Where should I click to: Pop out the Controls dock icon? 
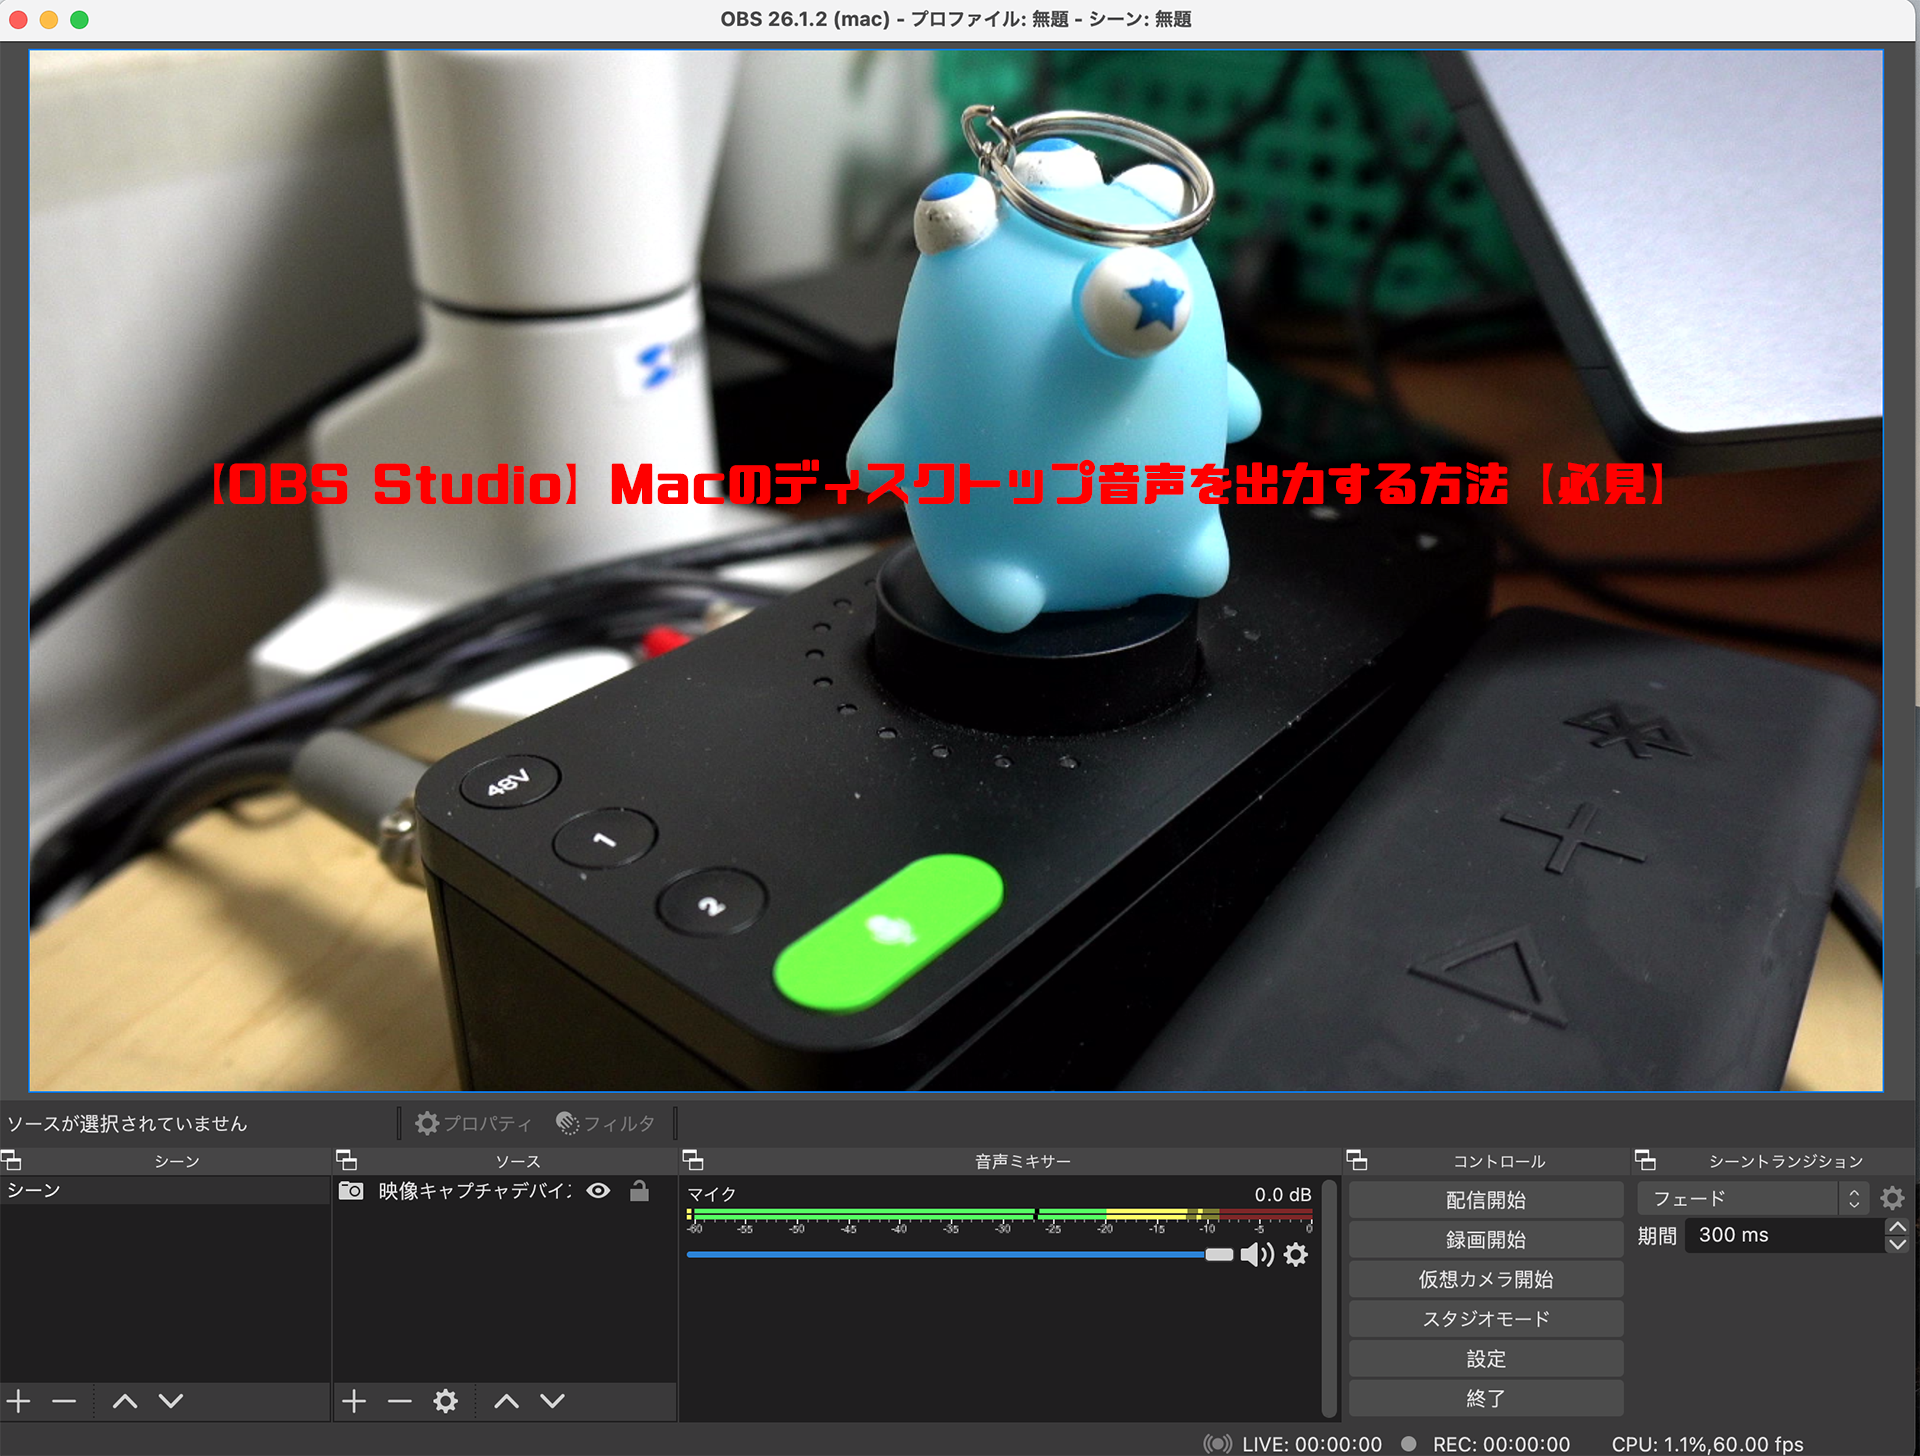tap(1357, 1160)
